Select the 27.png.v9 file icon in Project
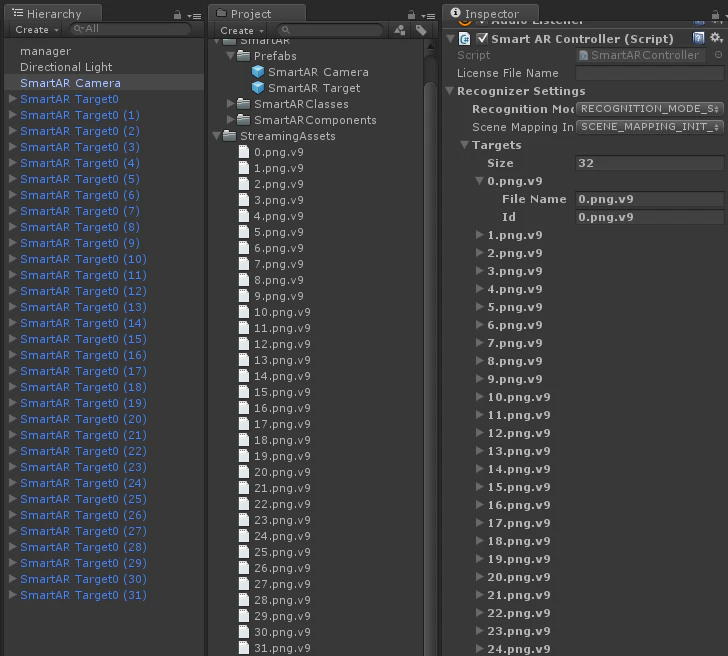The height and width of the screenshot is (656, 728). (244, 584)
